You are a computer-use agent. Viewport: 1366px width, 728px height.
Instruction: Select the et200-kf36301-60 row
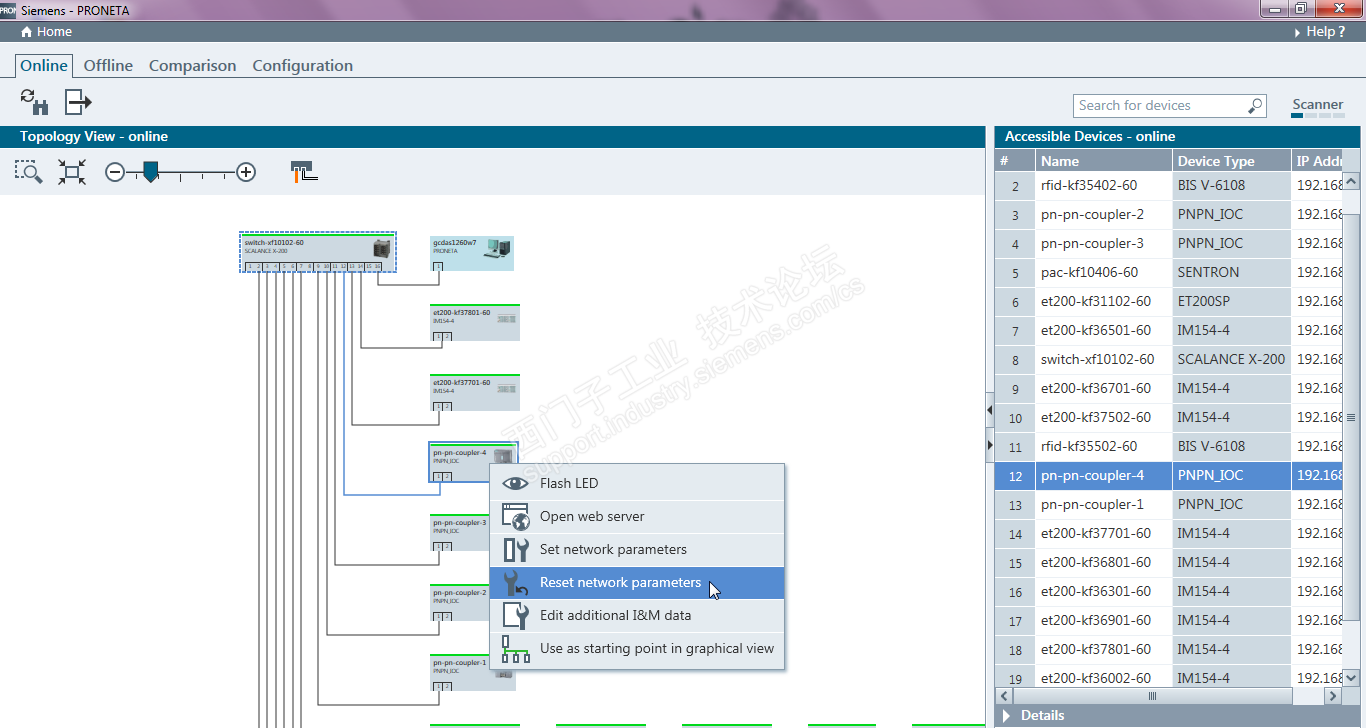point(1168,592)
